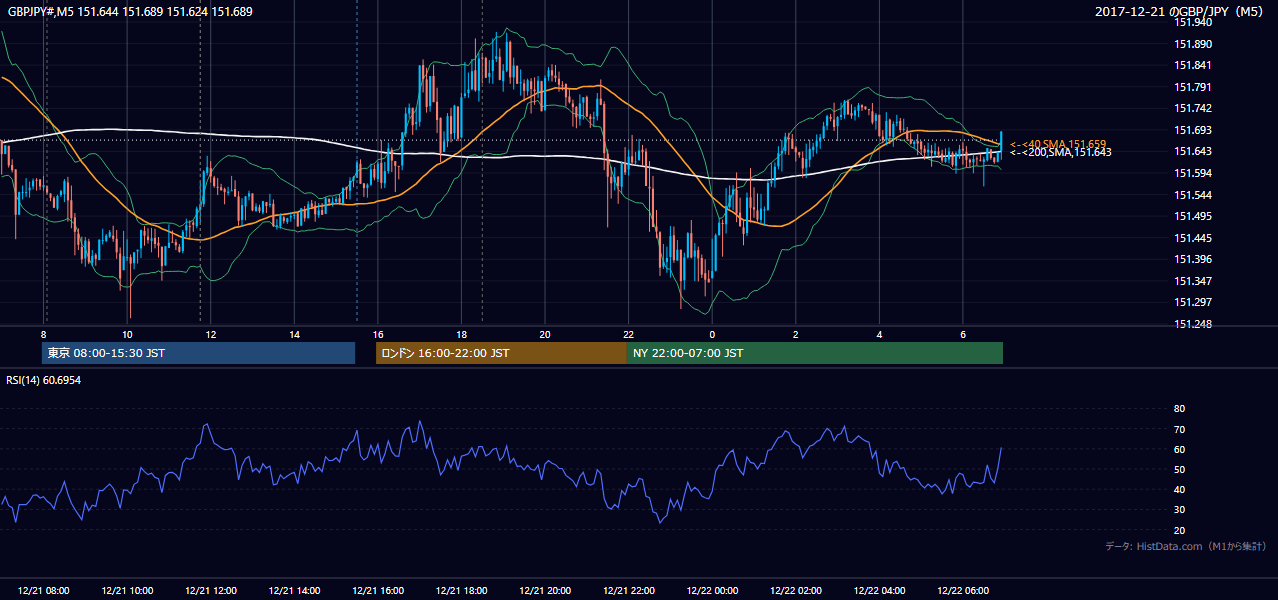Click the Tokyo 08:00-15:30 JST session bar

(198, 353)
